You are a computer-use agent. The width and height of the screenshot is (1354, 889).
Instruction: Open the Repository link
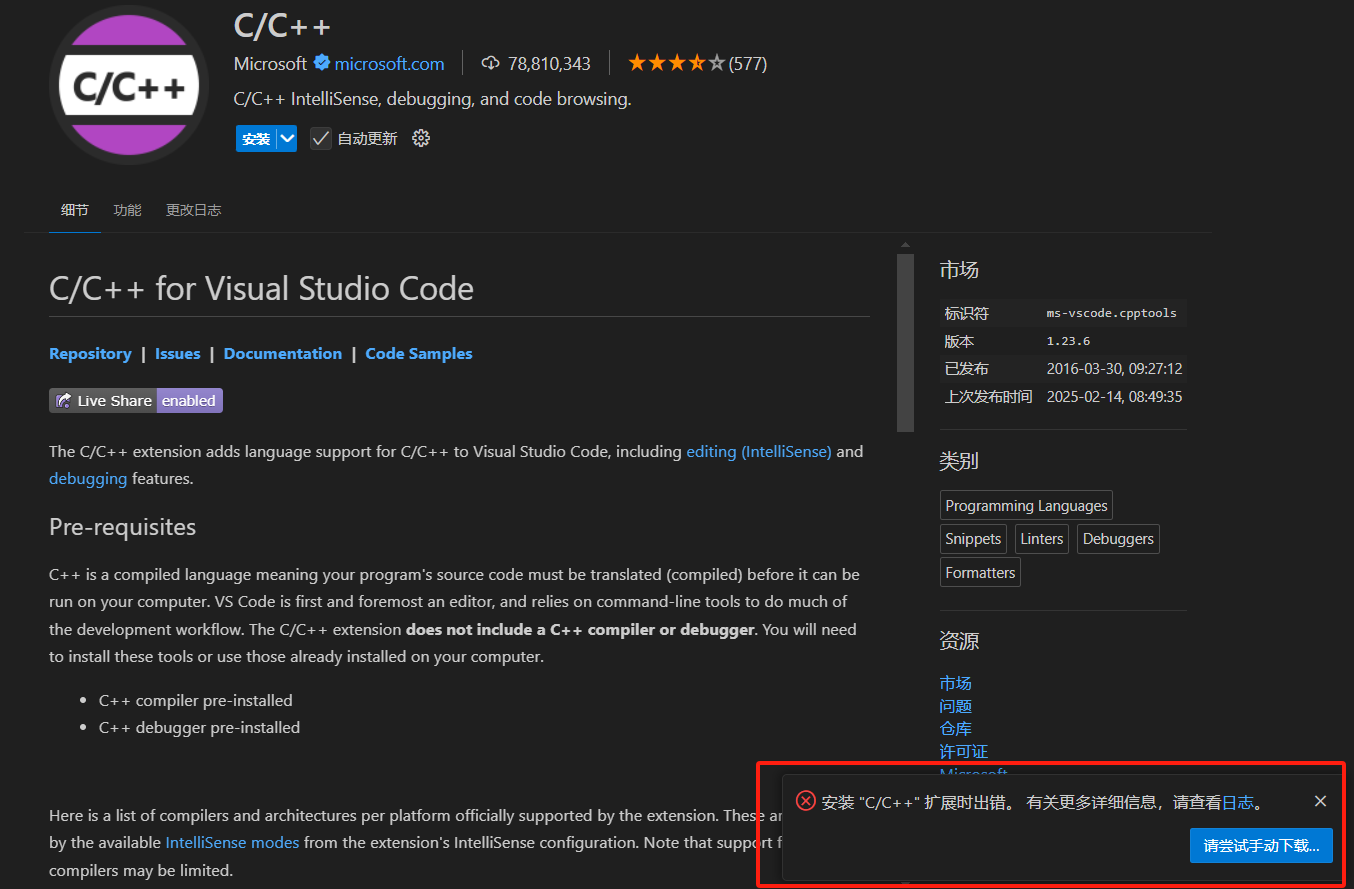pos(90,354)
